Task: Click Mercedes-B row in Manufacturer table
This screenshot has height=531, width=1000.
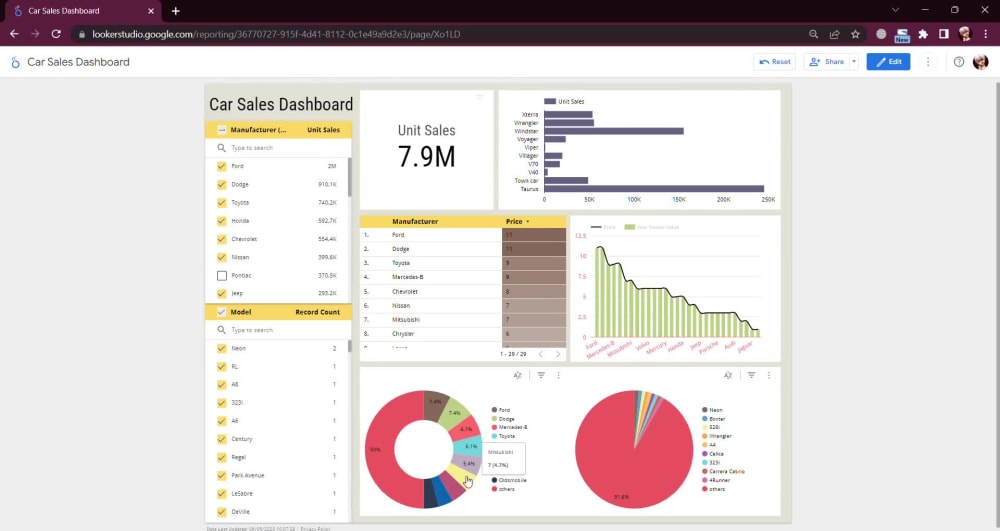Action: click(462, 277)
